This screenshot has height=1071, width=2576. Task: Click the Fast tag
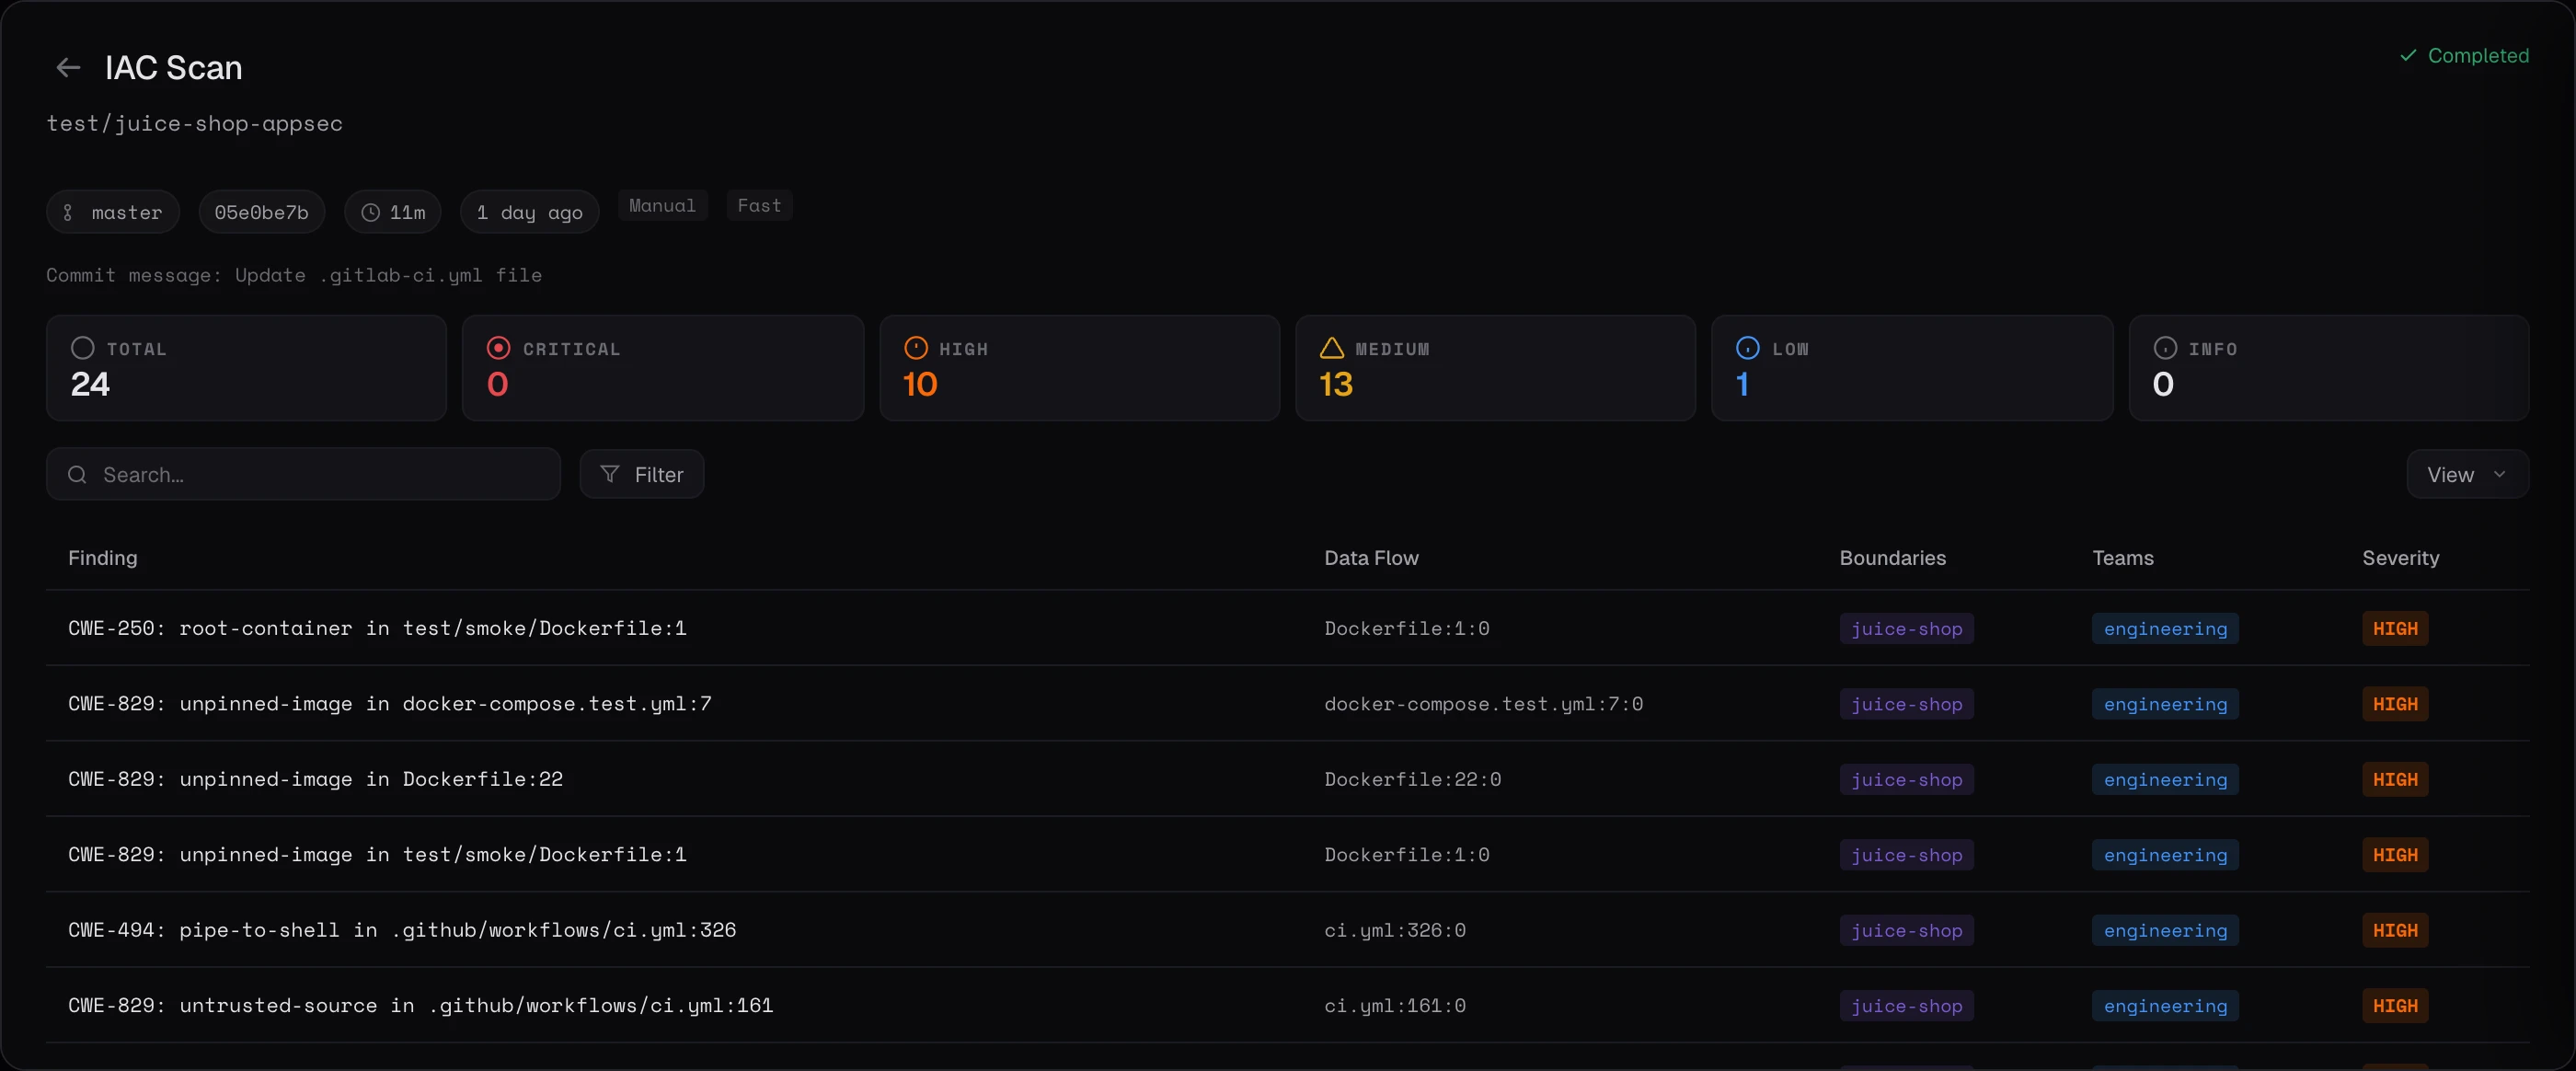760,205
